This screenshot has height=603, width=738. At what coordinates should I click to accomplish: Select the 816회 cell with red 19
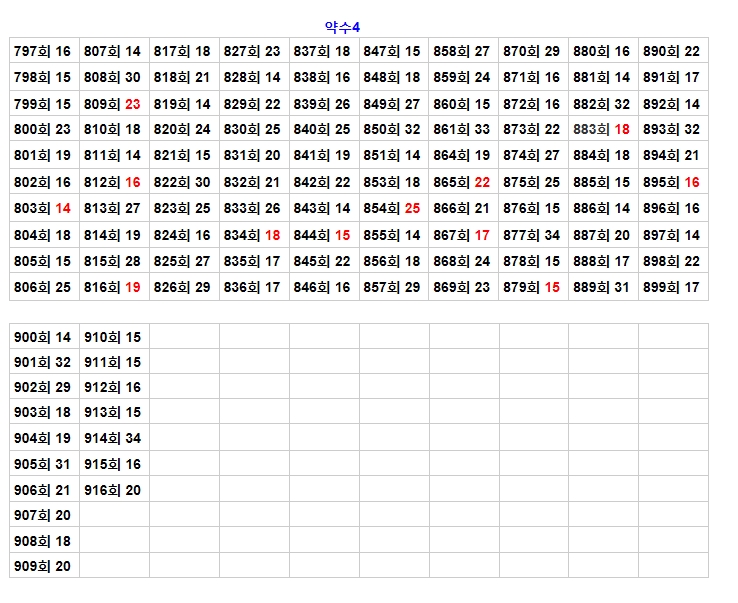pyautogui.click(x=113, y=287)
